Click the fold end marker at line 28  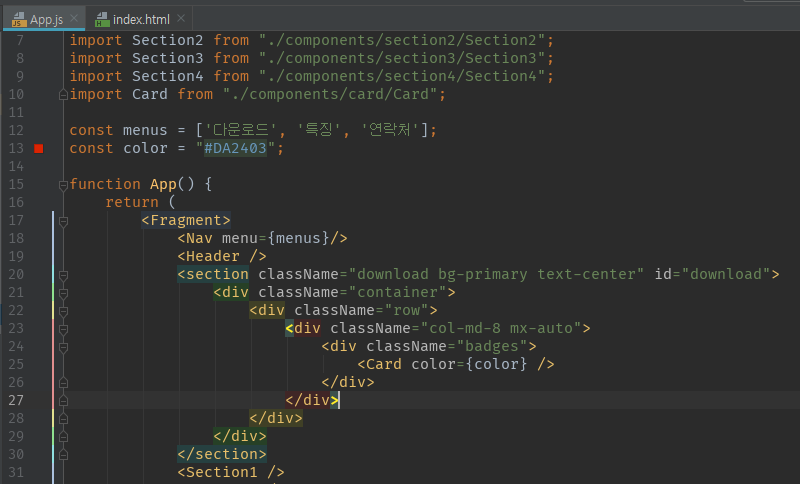(x=63, y=419)
